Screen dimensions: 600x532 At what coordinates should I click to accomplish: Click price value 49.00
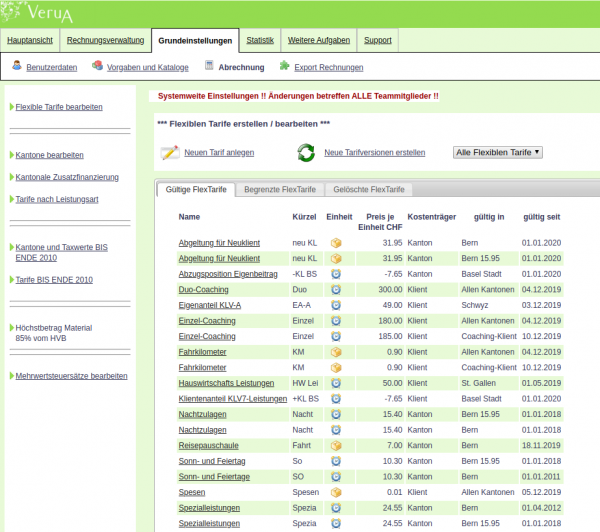392,305
